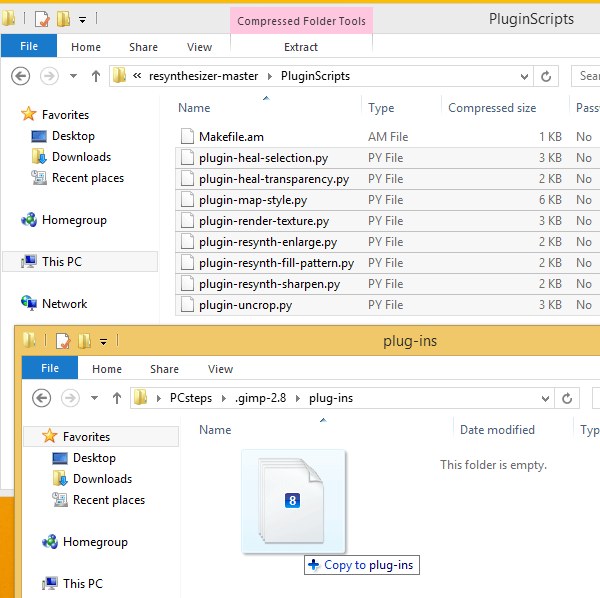Sort by Compressed size column
This screenshot has width=600, height=598.
(492, 108)
